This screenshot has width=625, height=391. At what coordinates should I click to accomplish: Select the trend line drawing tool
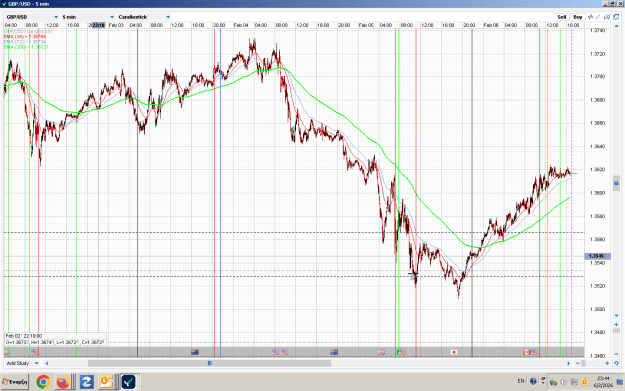click(x=598, y=17)
